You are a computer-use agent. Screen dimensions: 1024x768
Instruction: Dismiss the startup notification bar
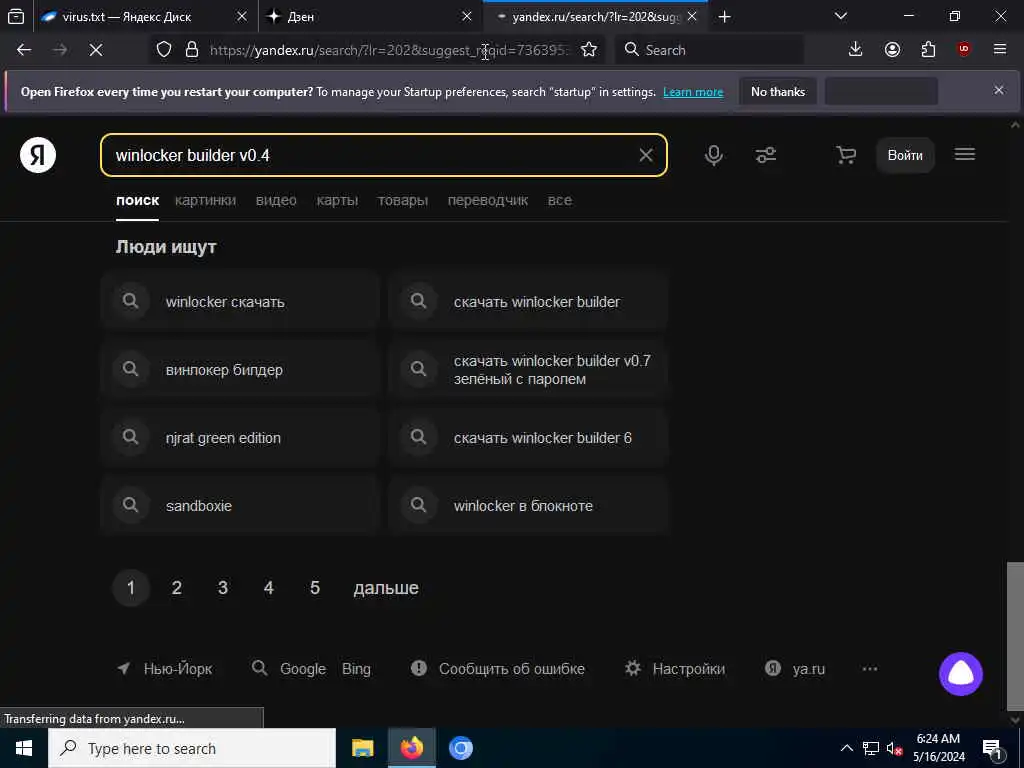point(999,90)
